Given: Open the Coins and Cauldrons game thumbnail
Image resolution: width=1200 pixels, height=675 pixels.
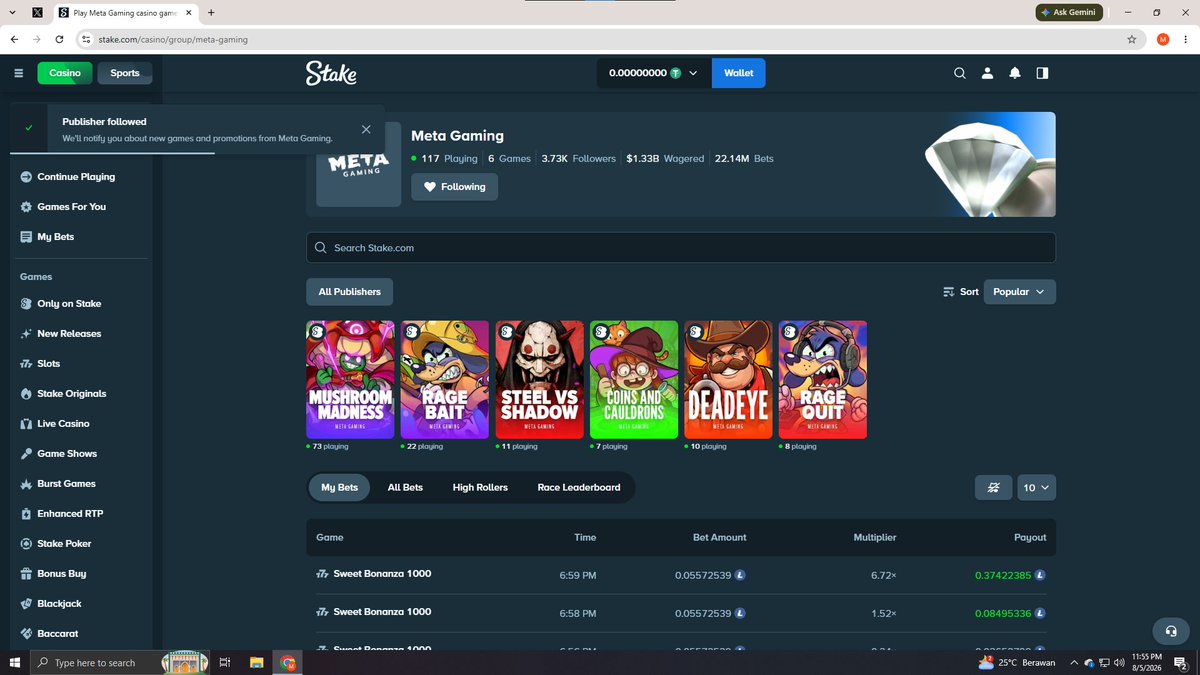Looking at the screenshot, I should click(634, 380).
